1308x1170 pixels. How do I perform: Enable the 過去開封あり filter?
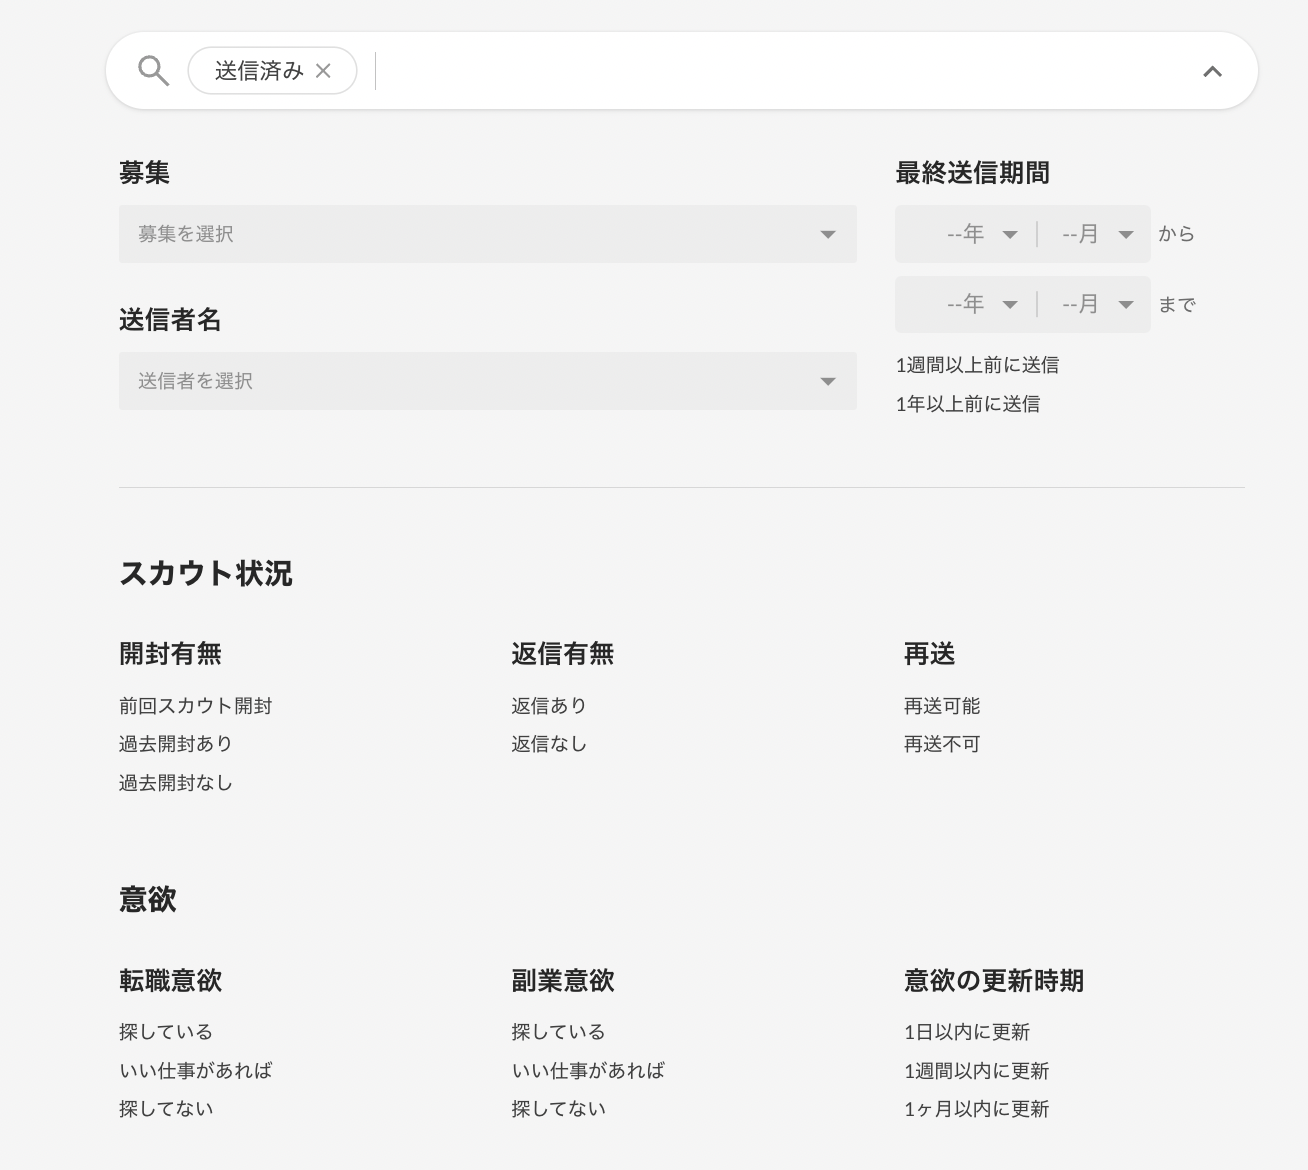(x=175, y=743)
